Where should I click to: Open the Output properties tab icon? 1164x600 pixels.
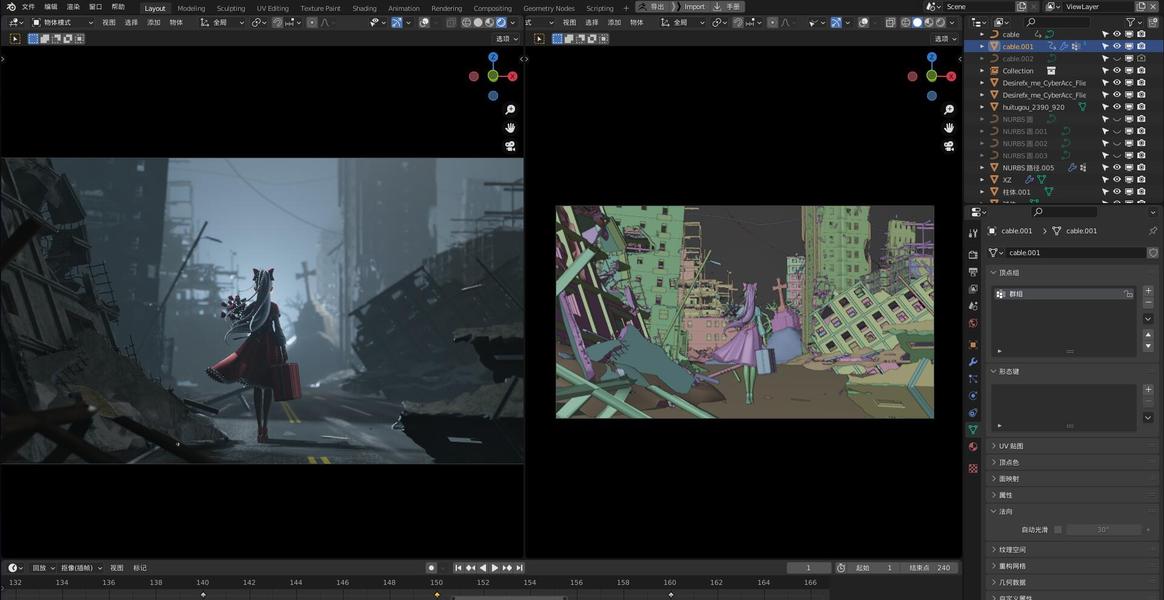tap(973, 272)
